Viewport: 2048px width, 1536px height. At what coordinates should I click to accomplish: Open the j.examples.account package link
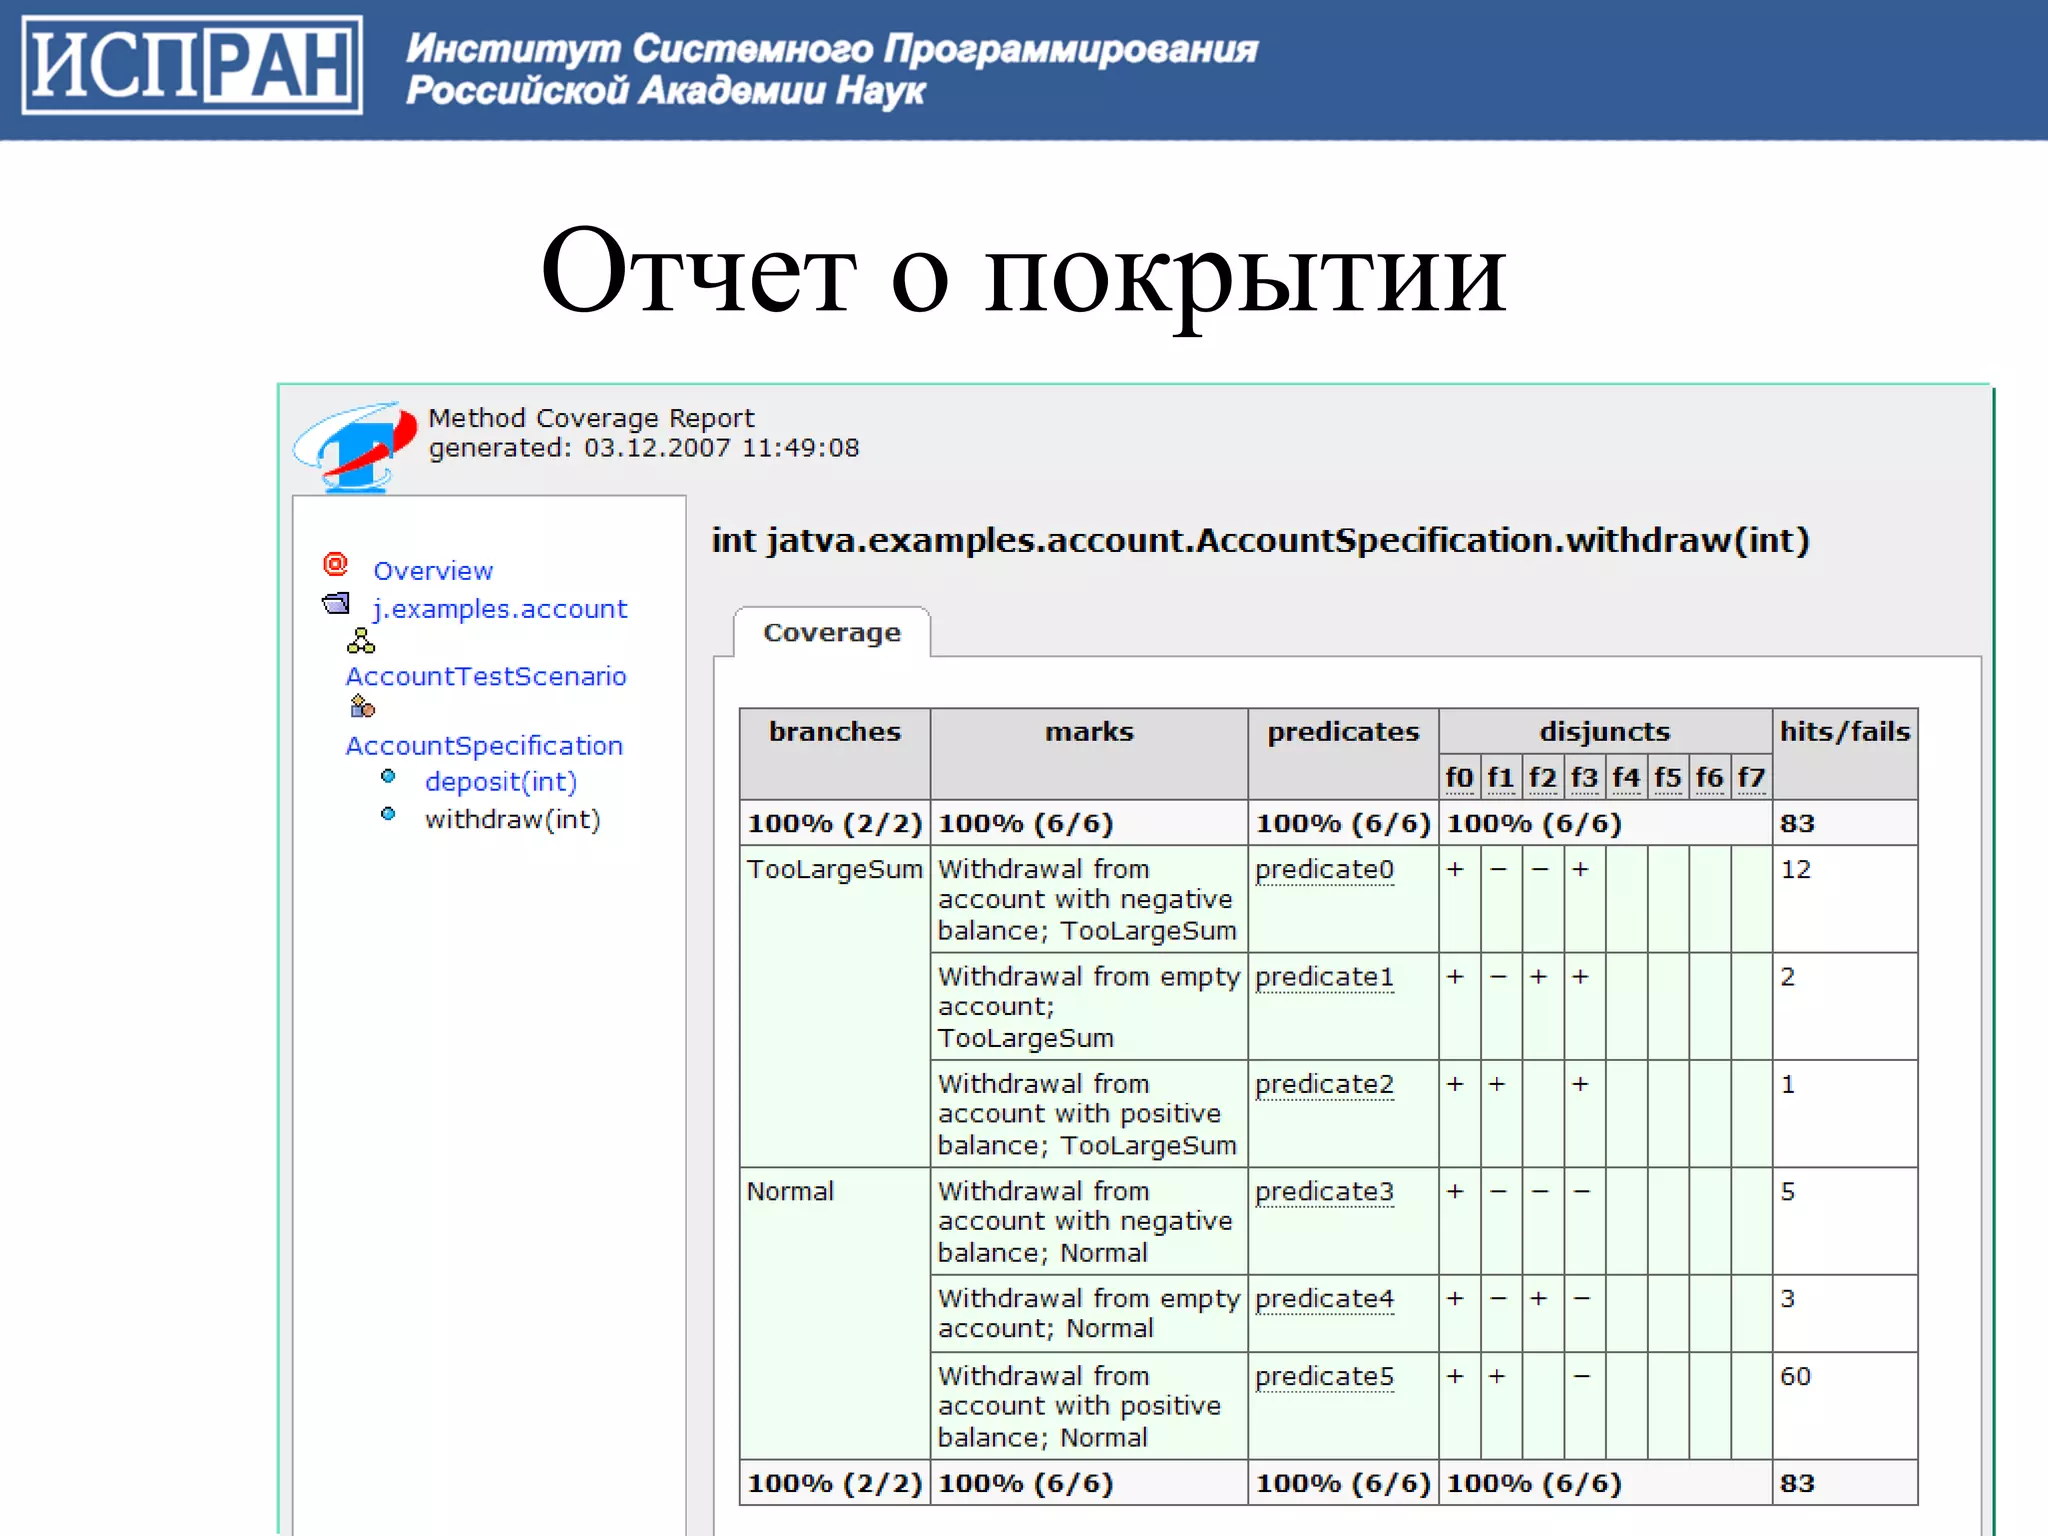point(500,609)
